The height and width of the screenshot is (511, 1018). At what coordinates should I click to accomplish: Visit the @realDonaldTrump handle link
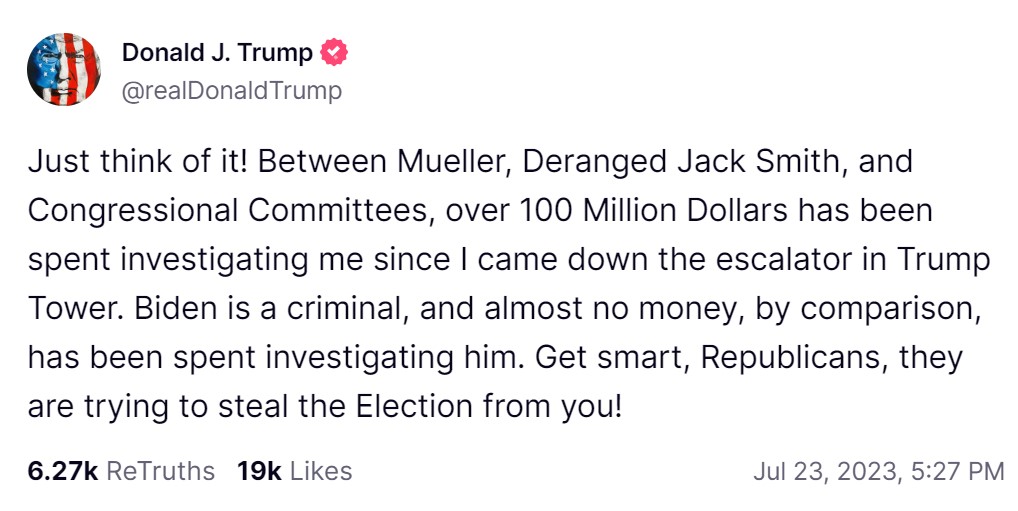tap(231, 91)
